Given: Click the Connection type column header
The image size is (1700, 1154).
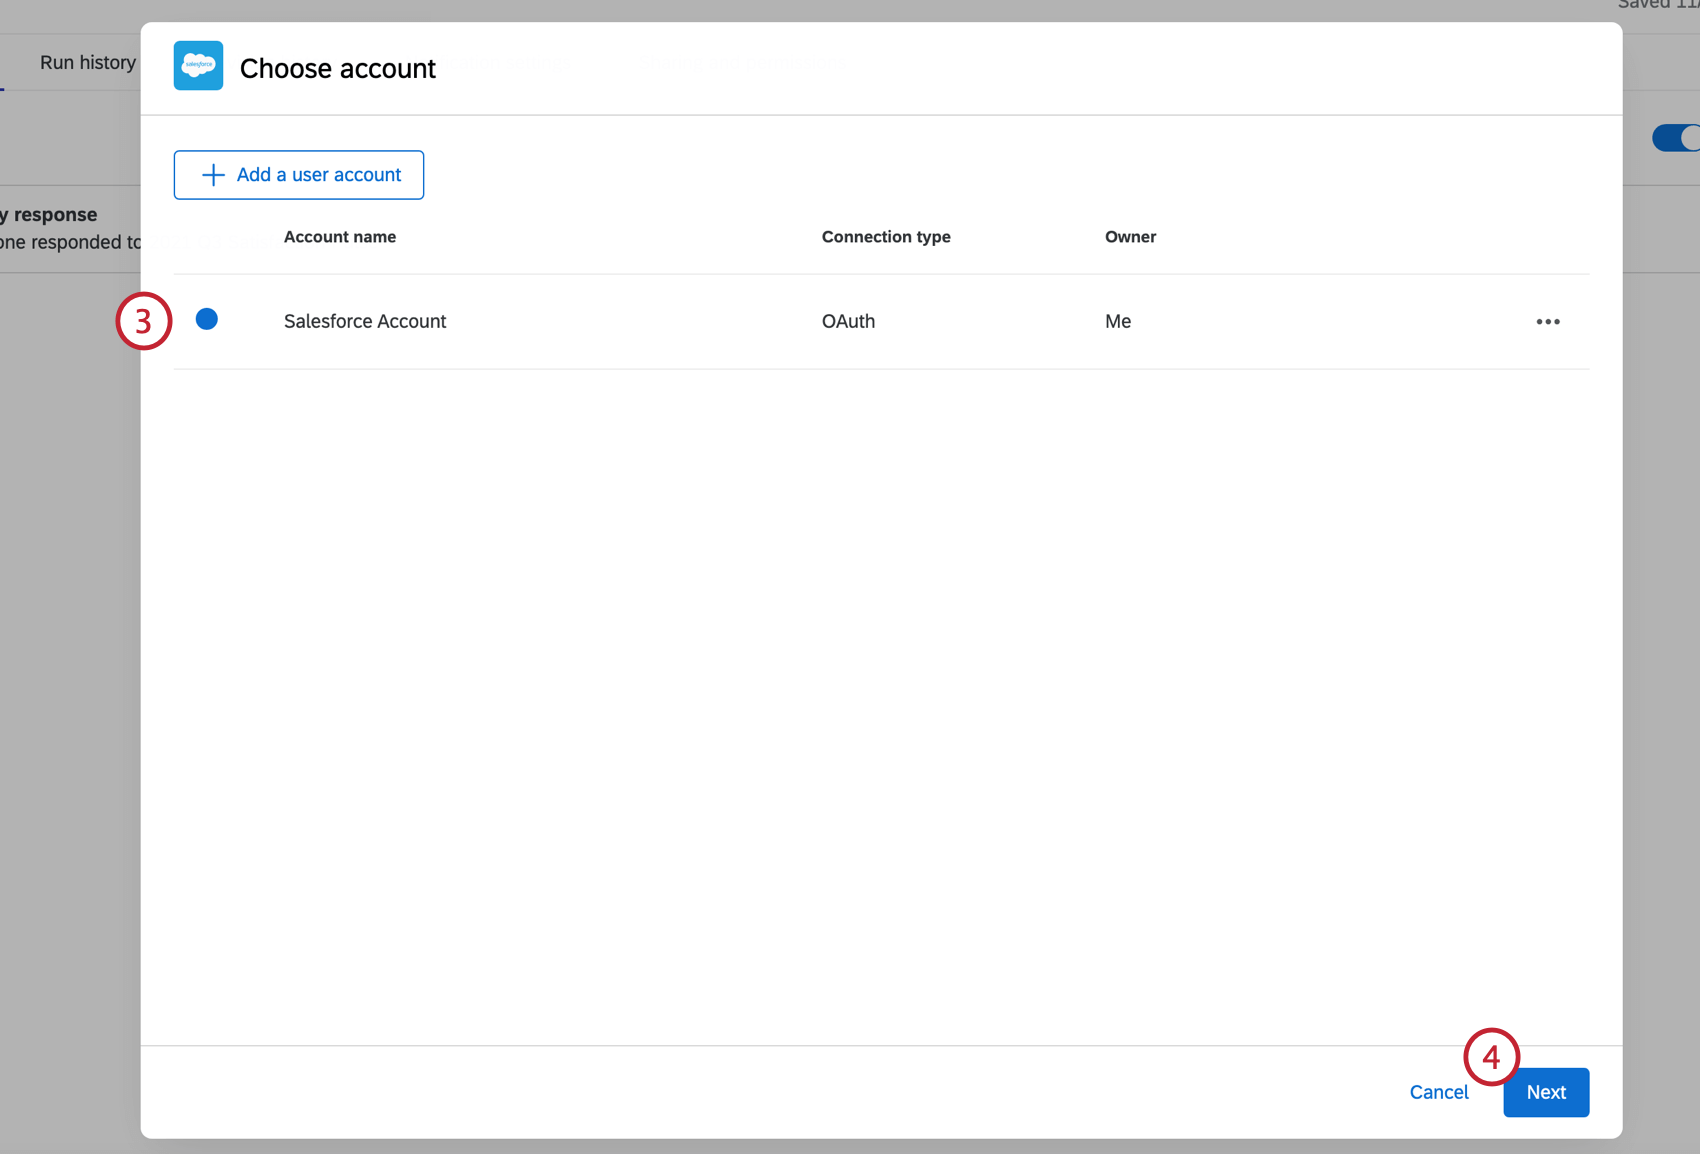Looking at the screenshot, I should pos(886,237).
